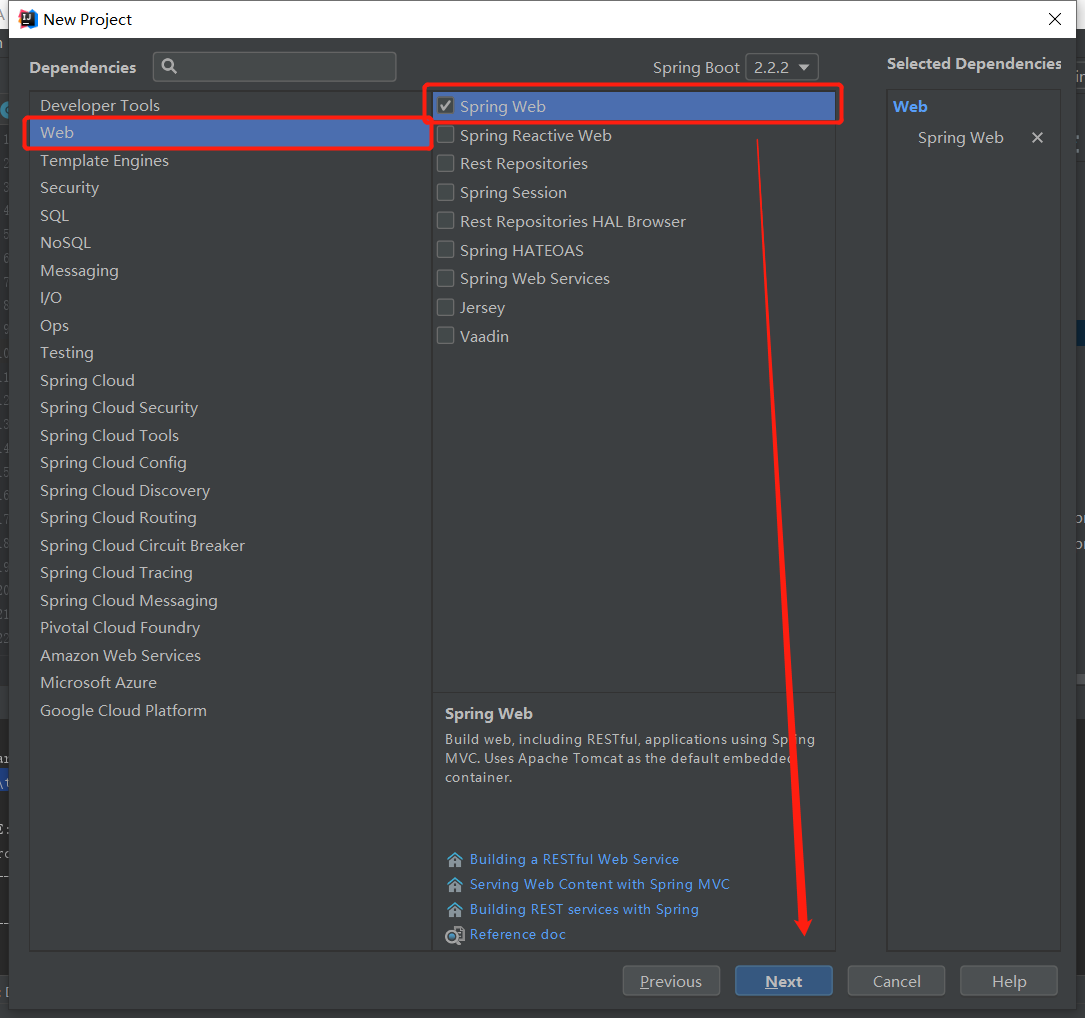The height and width of the screenshot is (1018, 1085).
Task: Check the Spring Web Services option
Action: click(446, 278)
